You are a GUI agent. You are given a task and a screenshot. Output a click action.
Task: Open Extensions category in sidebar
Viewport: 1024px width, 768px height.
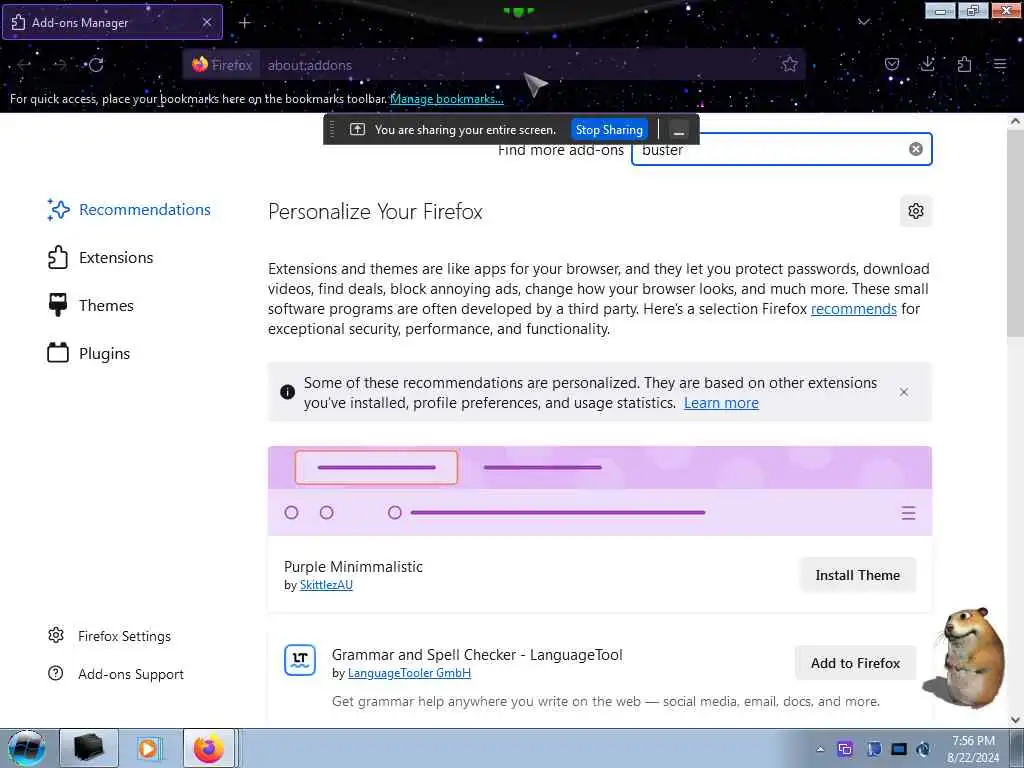point(101,257)
